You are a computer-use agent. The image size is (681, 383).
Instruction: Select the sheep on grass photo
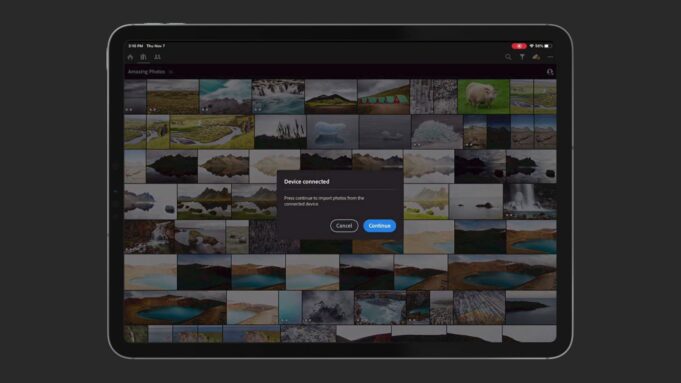point(483,96)
